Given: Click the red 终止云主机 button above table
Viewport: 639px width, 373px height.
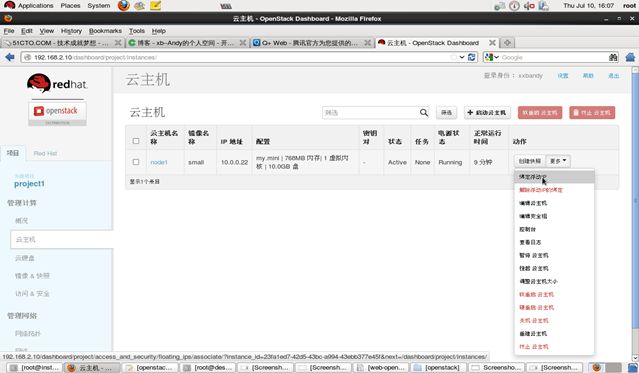Looking at the screenshot, I should (x=592, y=113).
